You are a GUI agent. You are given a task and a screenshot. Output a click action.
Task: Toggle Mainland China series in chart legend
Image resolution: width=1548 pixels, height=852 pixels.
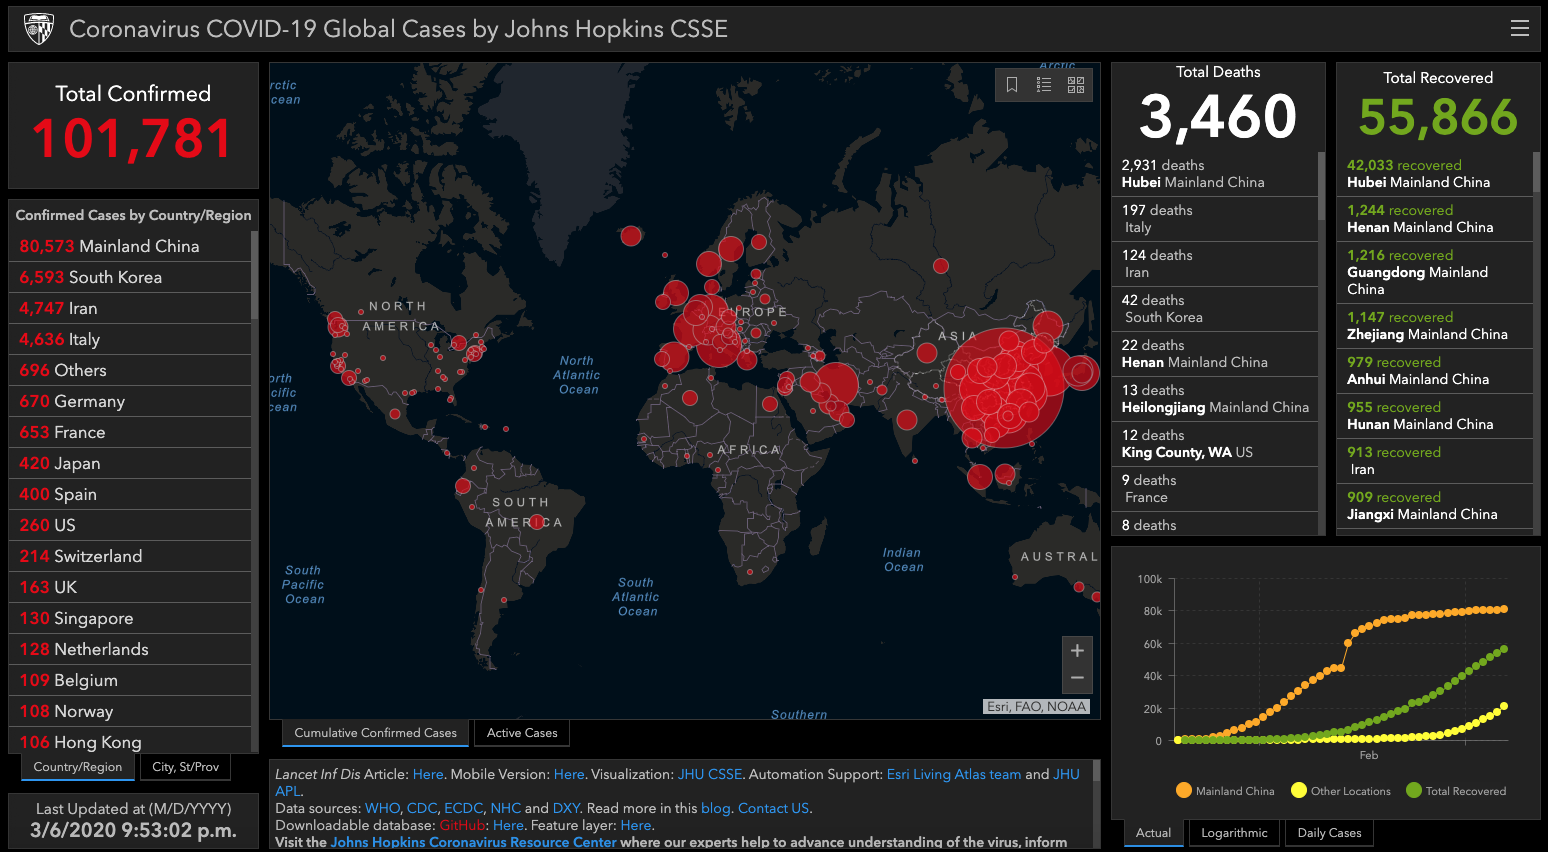(x=1225, y=790)
